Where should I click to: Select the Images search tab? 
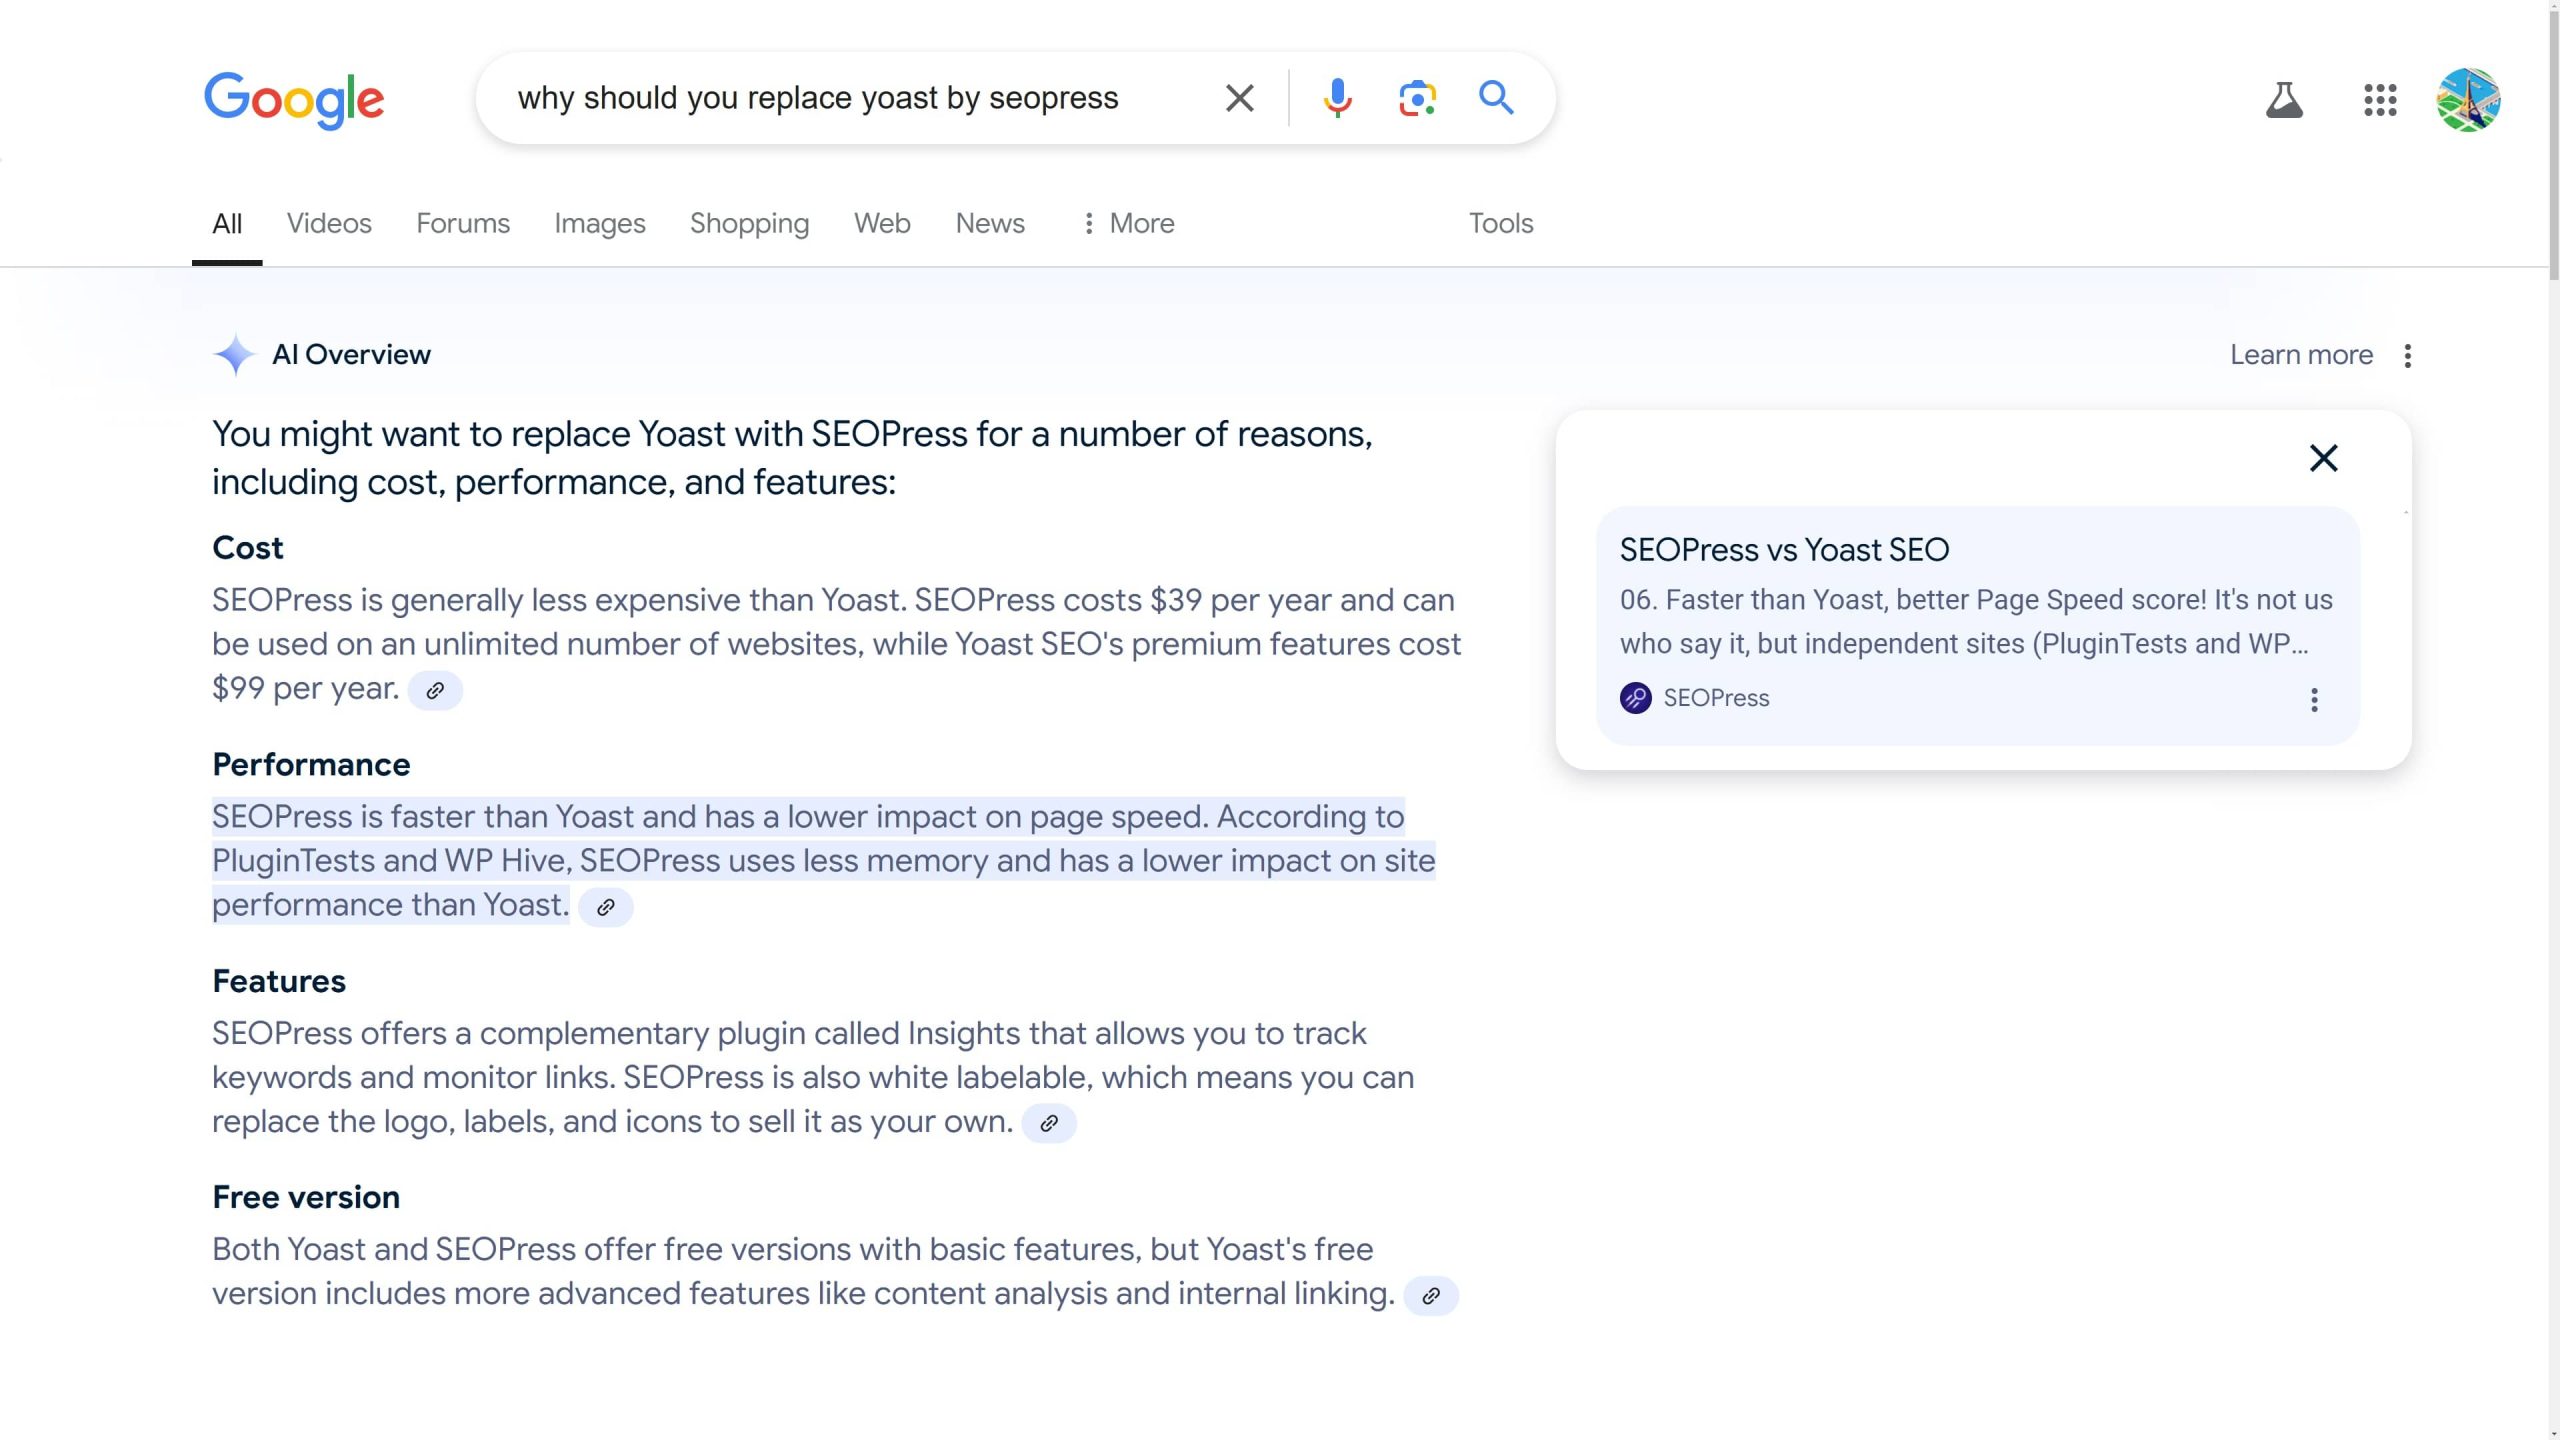601,223
